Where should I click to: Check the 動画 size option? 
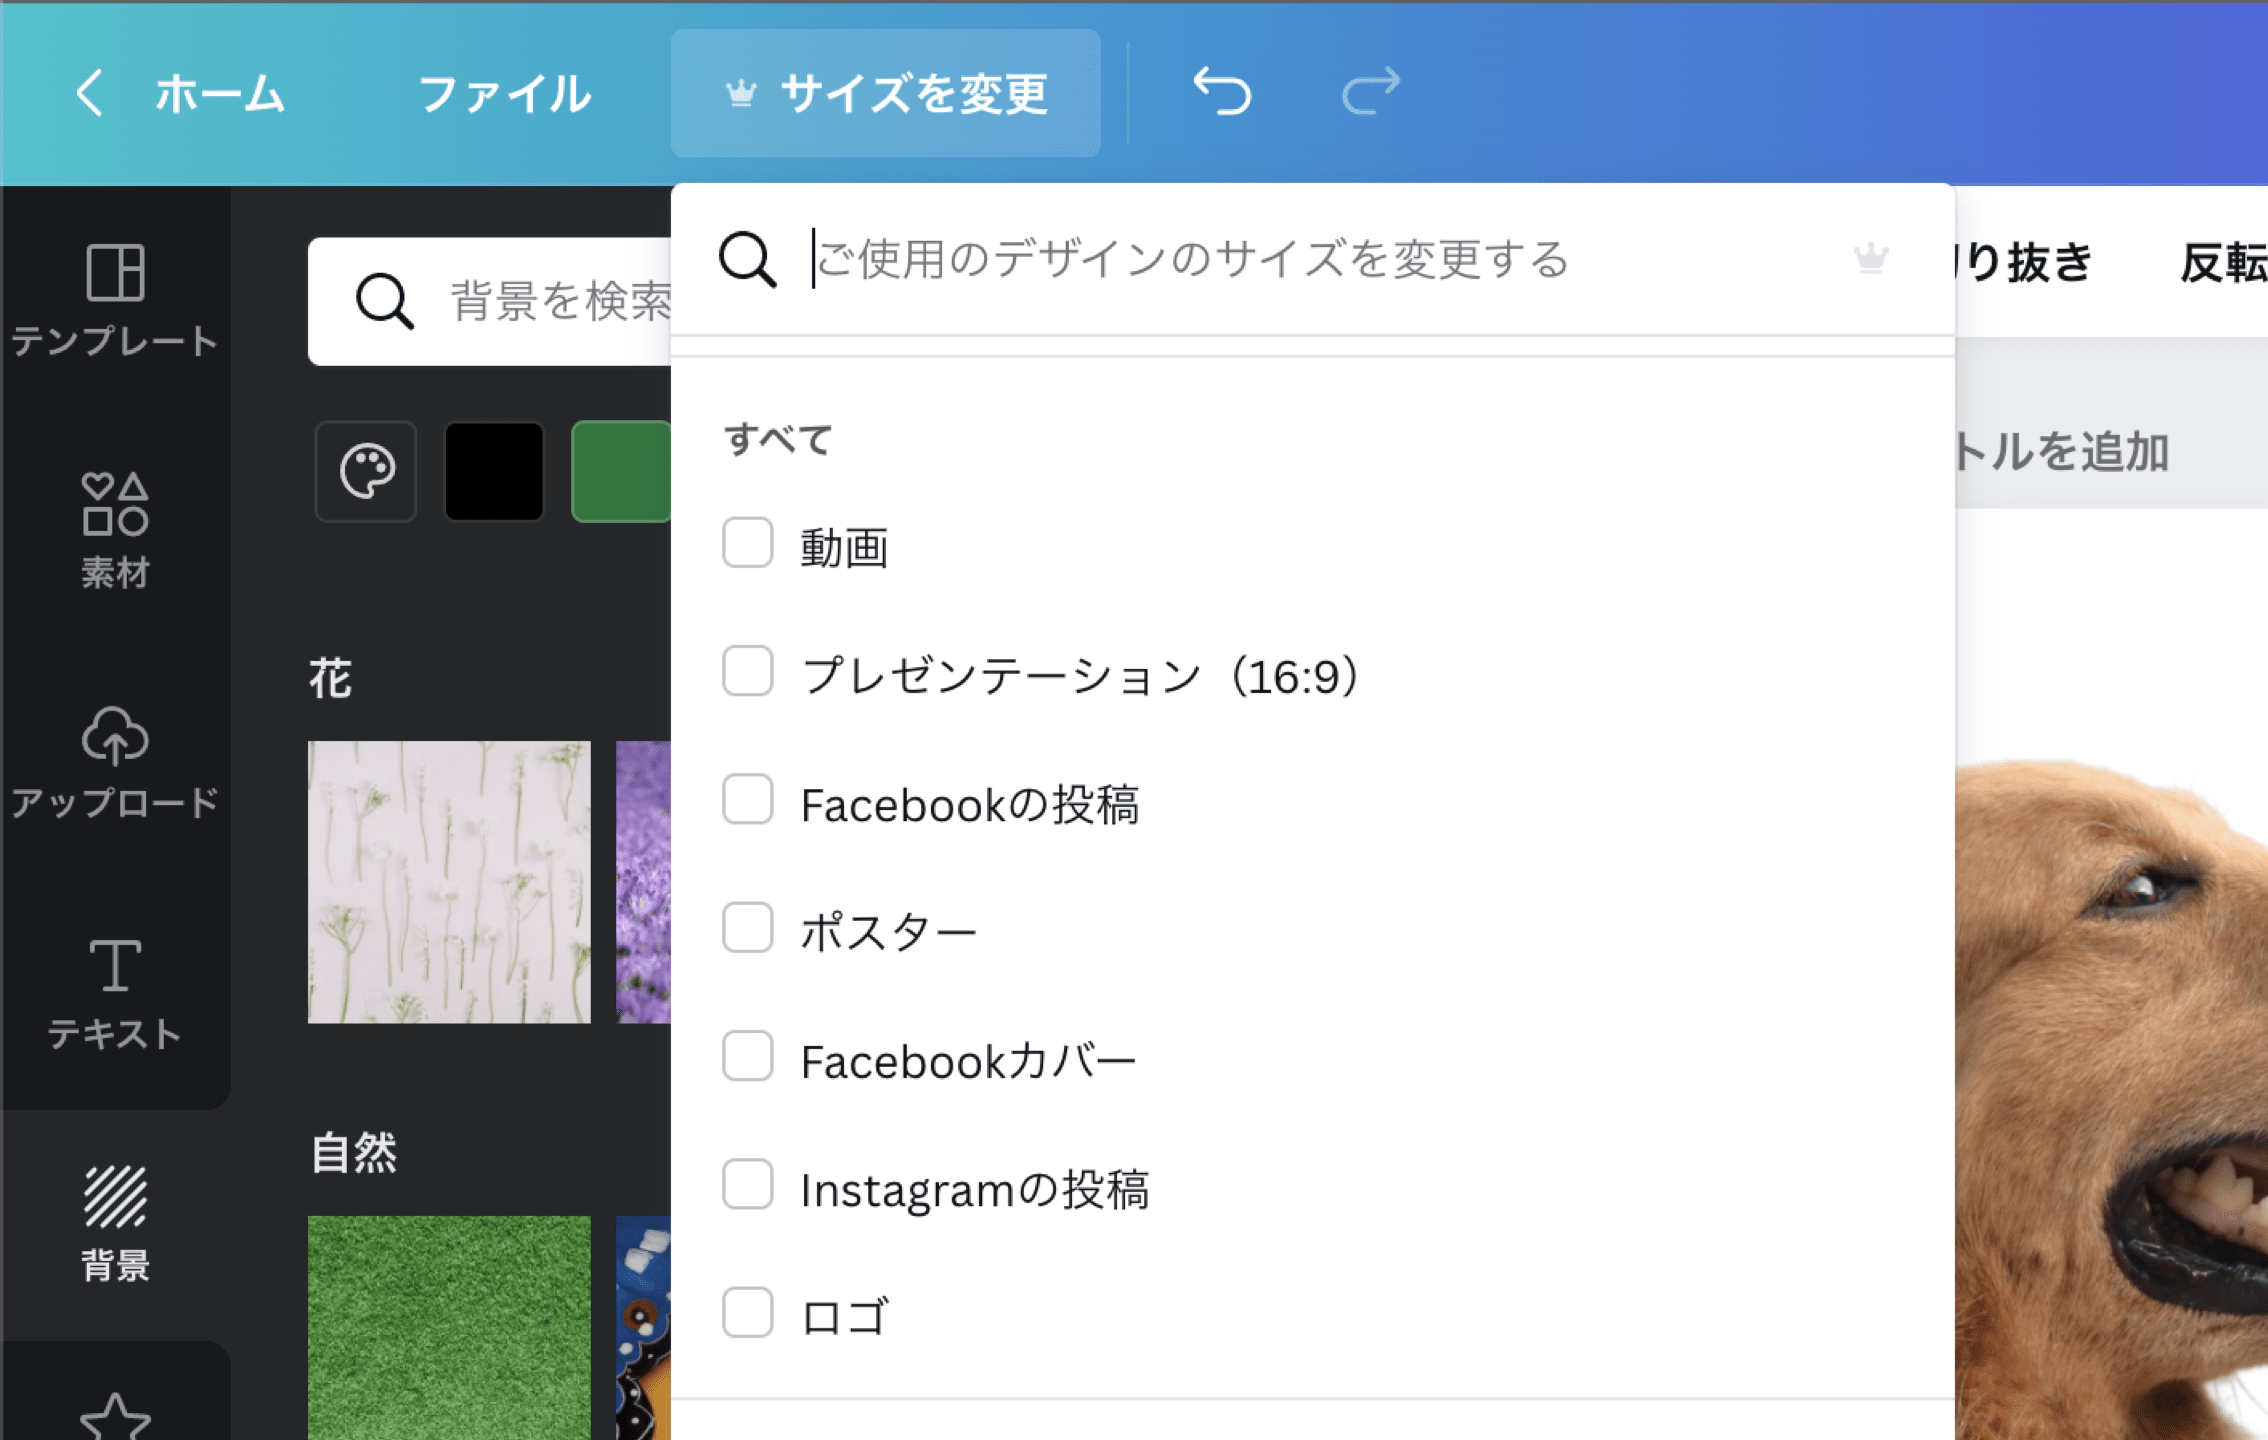click(746, 545)
